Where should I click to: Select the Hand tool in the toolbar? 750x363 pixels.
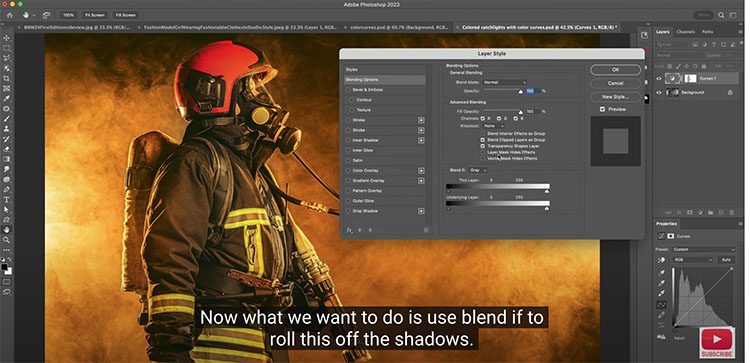click(7, 230)
